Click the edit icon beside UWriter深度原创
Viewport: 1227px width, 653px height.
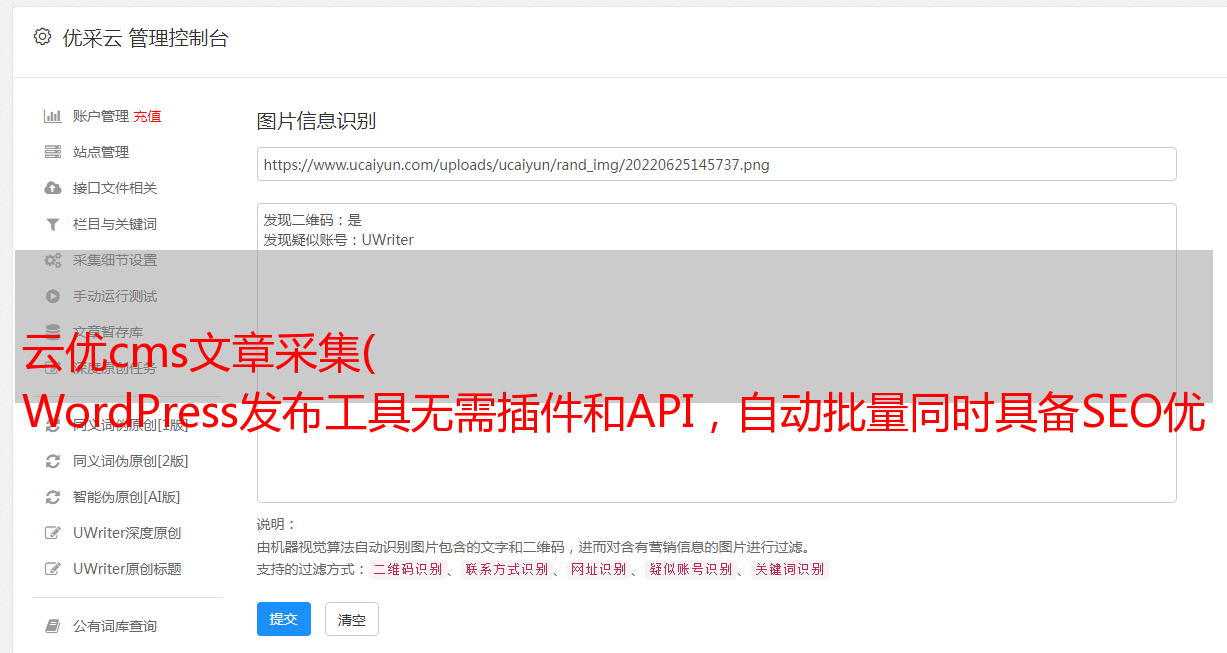tap(53, 533)
